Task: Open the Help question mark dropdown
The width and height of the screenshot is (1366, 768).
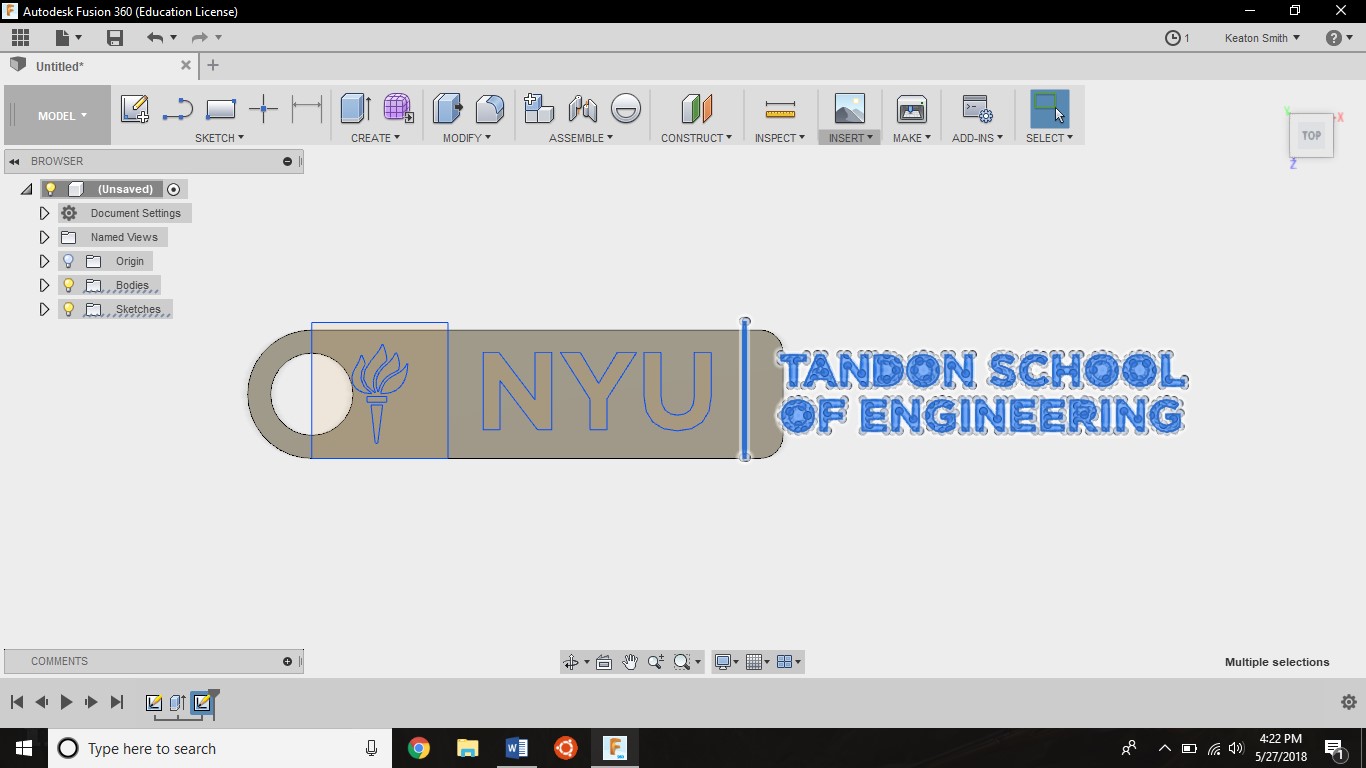Action: pos(1339,38)
